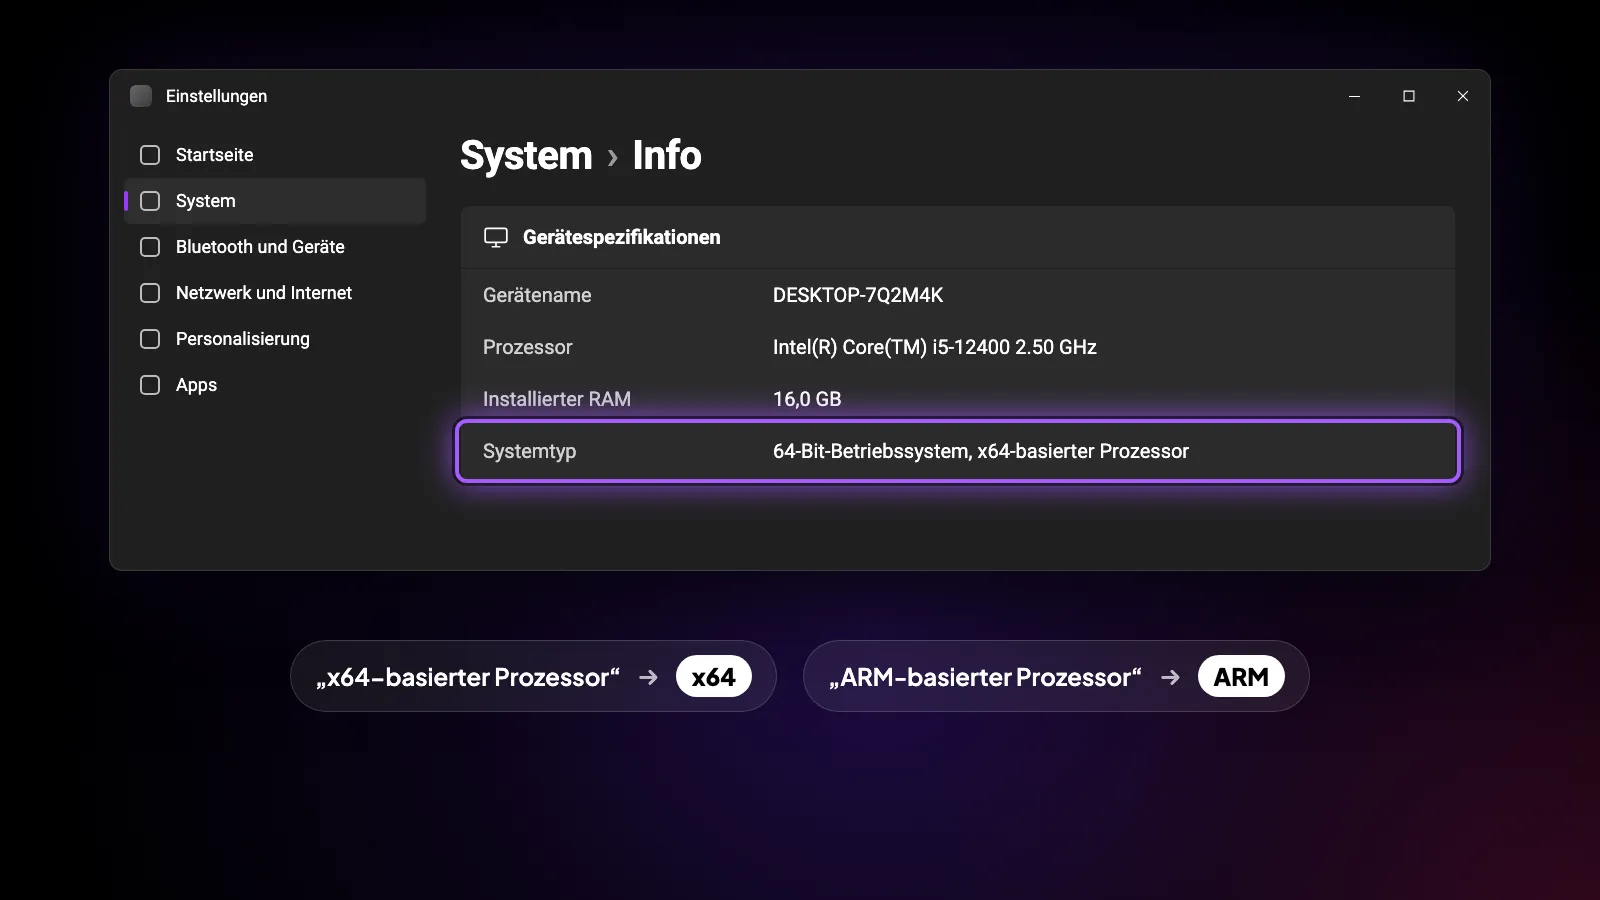Screen dimensions: 1600x900
Task: Click the „x64-basierter Prozessor“ text
Action: [468, 677]
